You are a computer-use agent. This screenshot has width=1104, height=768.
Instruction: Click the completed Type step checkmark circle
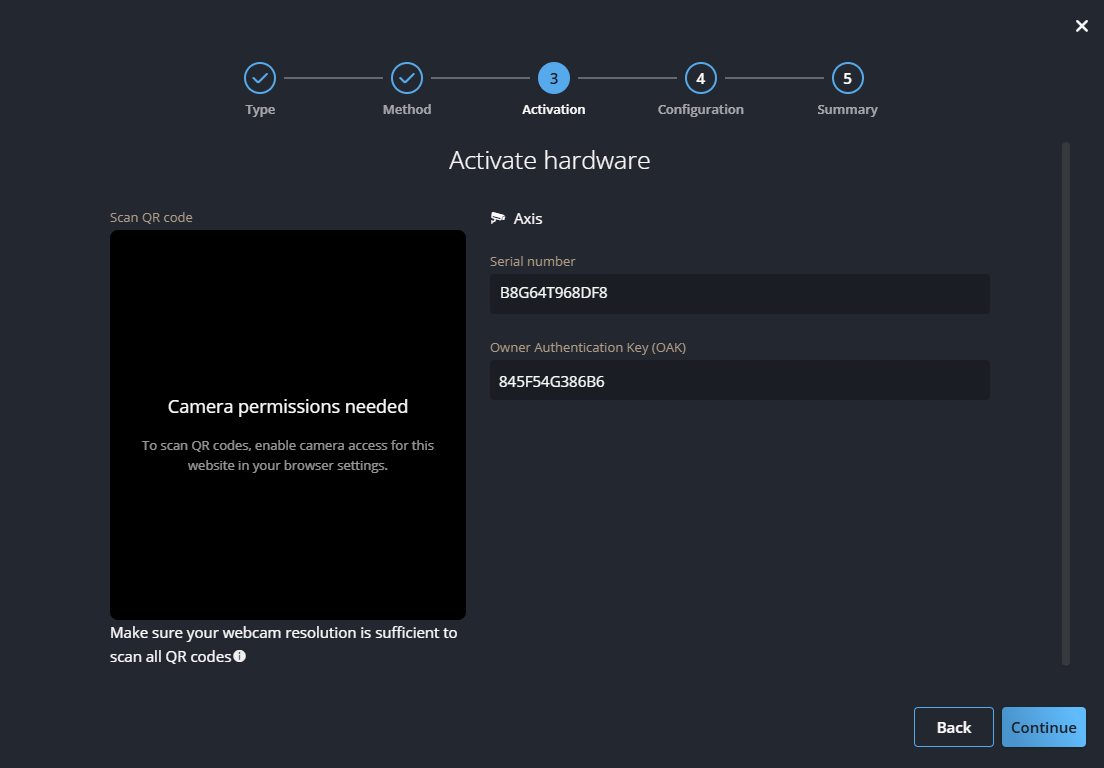point(260,78)
